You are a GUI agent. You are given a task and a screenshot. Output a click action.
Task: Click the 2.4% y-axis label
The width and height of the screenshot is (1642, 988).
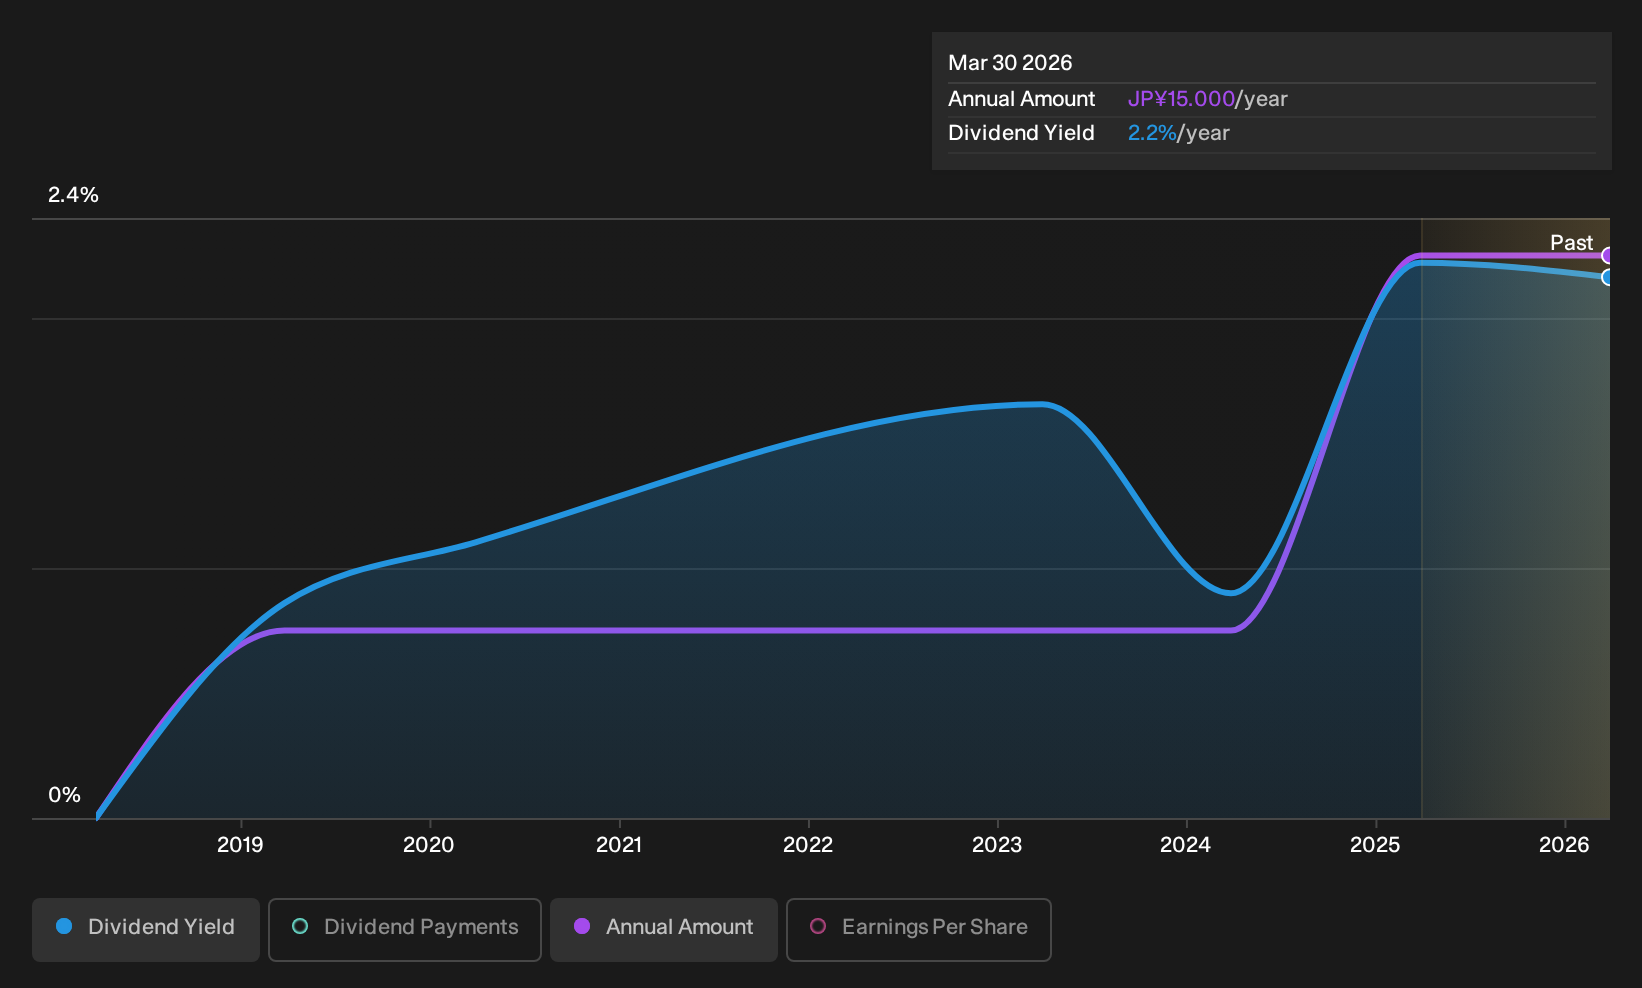[73, 195]
